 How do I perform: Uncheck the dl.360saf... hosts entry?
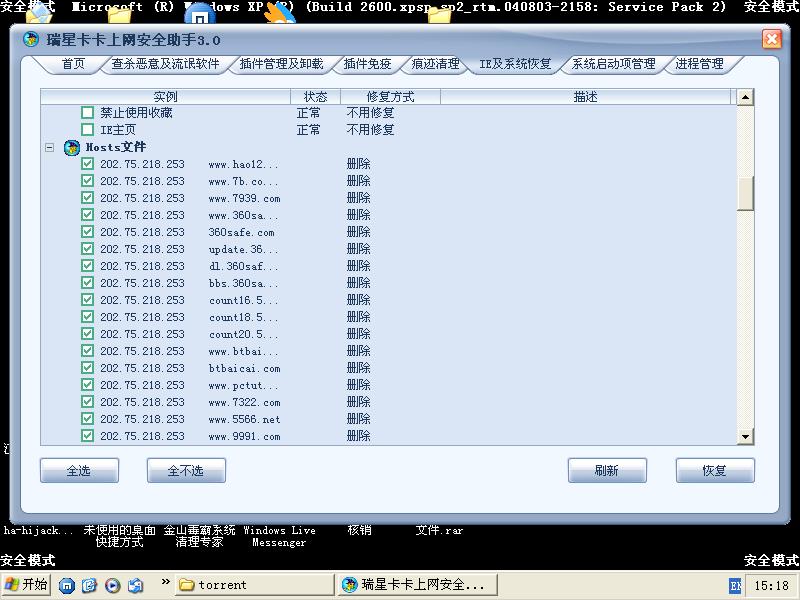pyautogui.click(x=88, y=266)
